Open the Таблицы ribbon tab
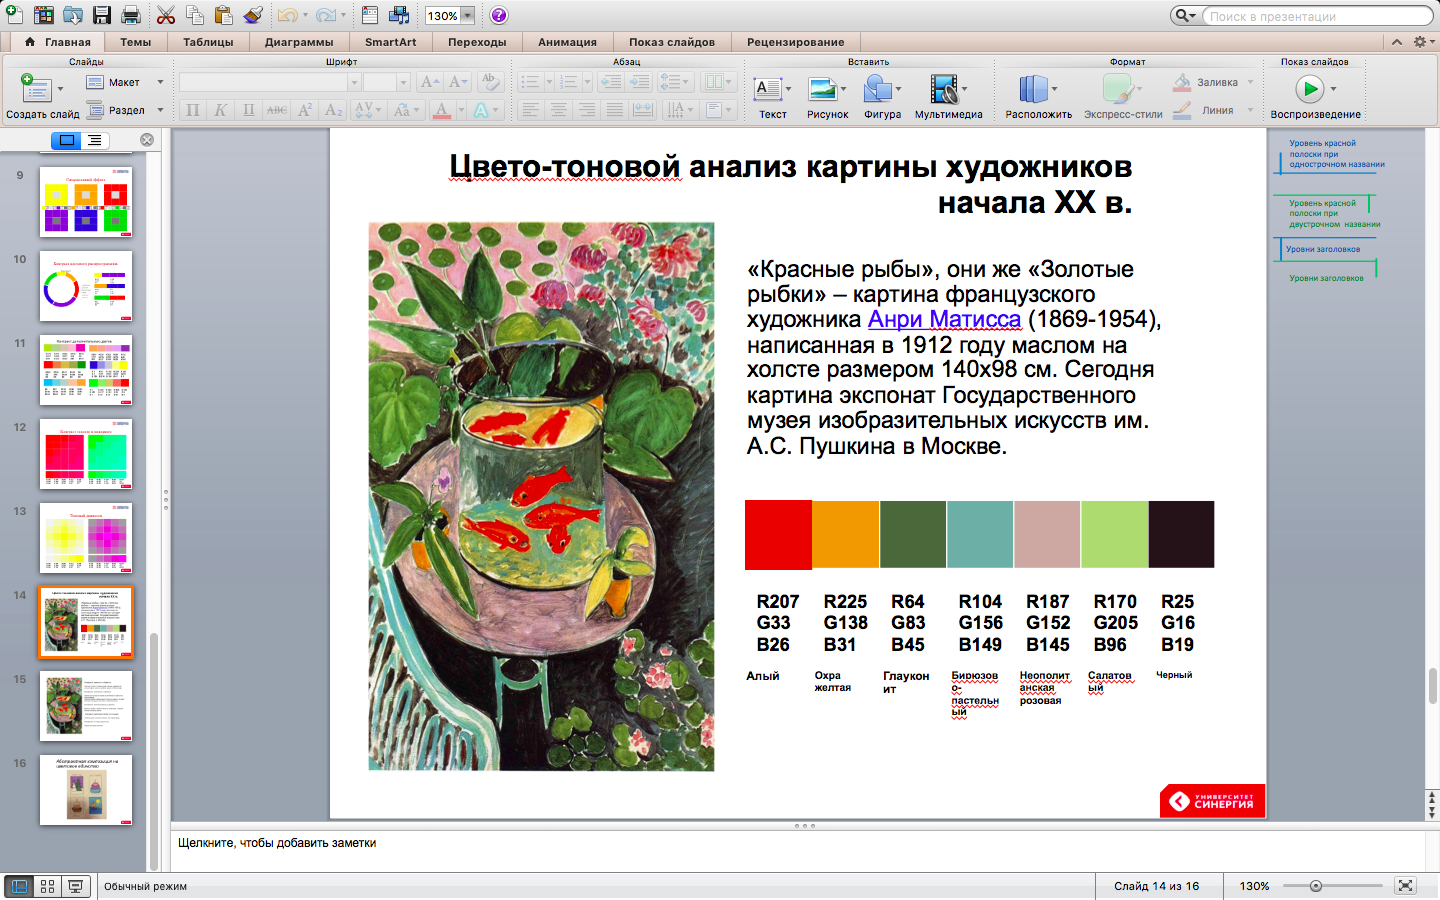Viewport: 1440px width, 900px height. pyautogui.click(x=208, y=42)
